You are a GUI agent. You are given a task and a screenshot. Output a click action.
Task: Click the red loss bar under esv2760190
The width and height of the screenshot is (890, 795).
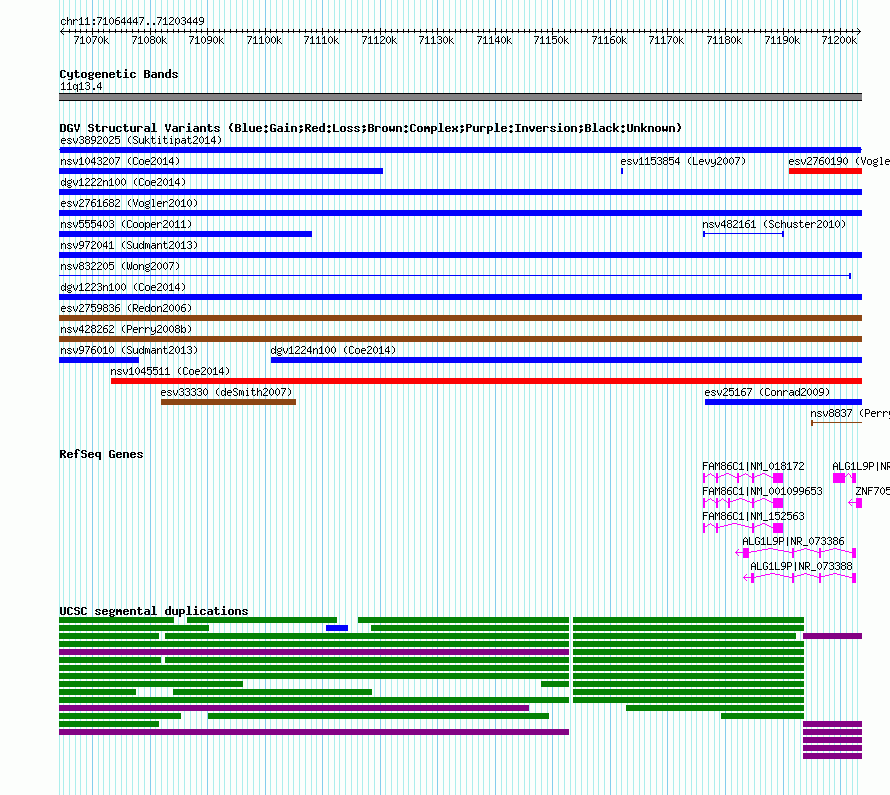coord(825,171)
